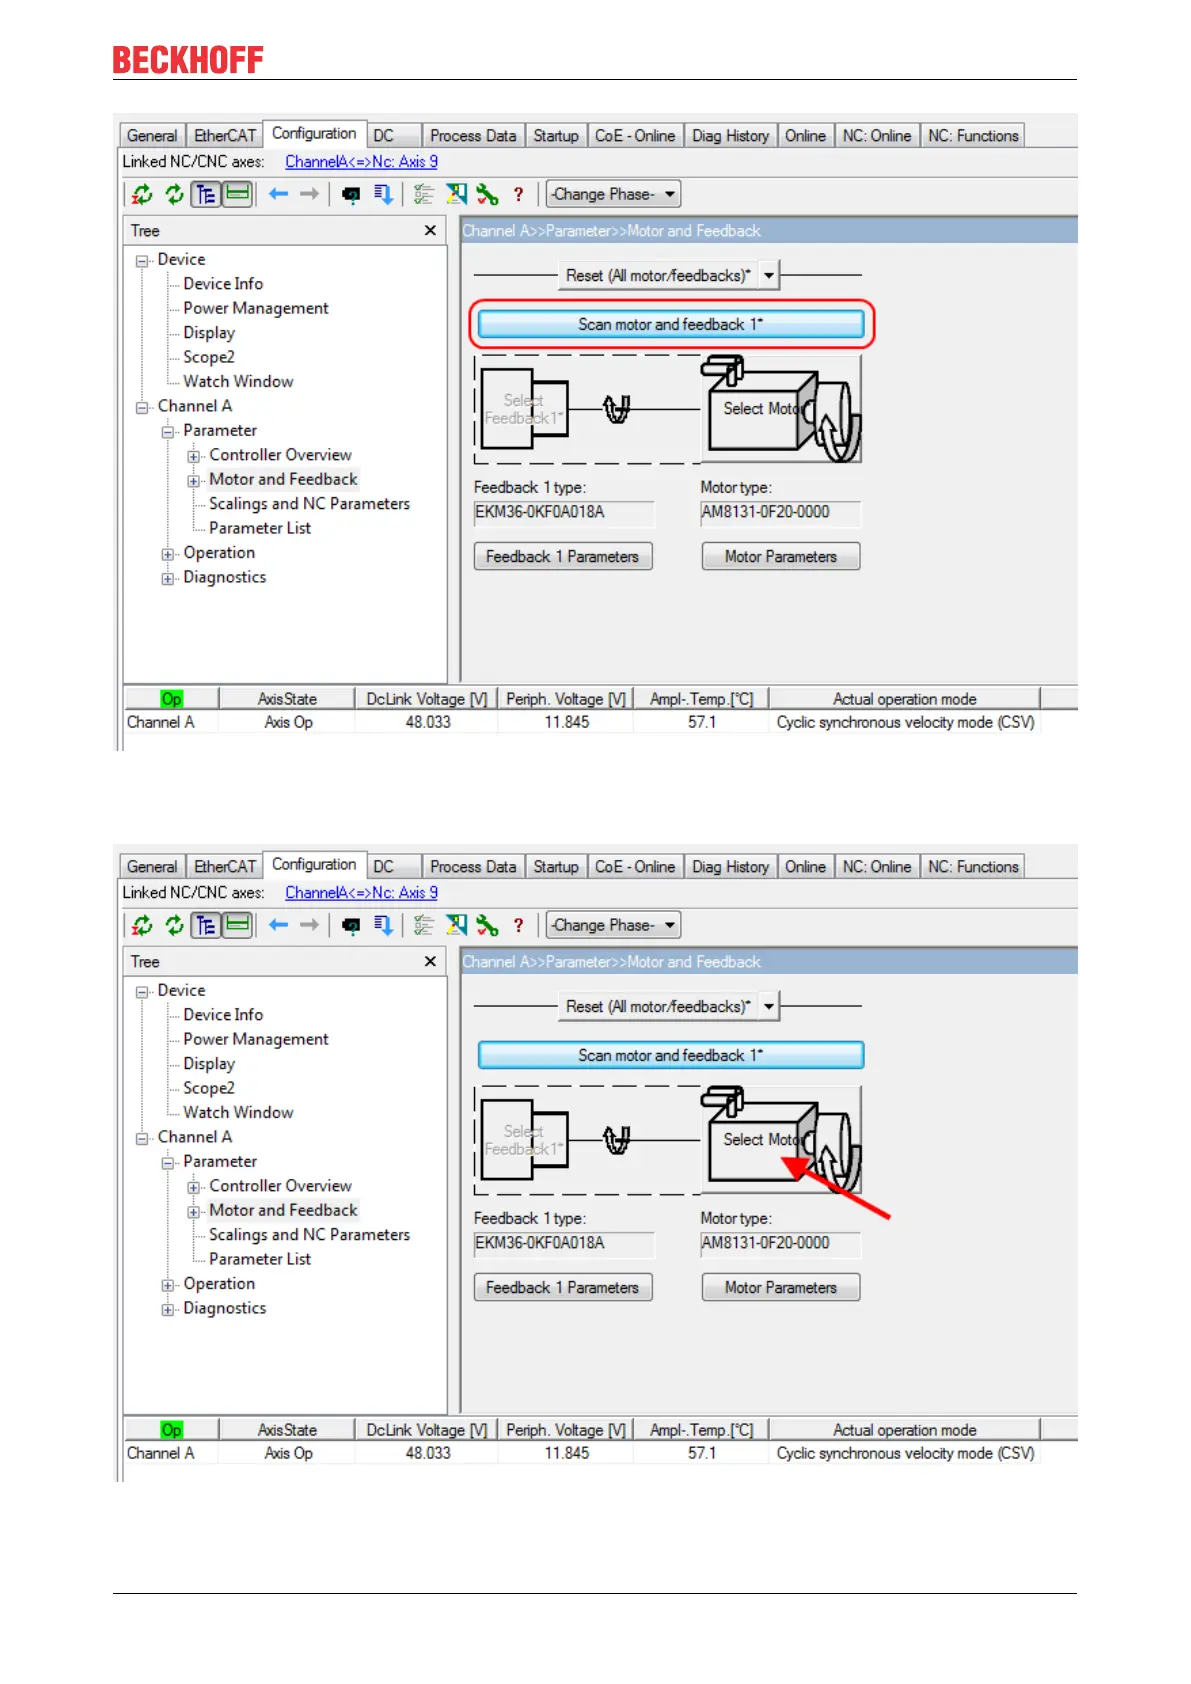
Task: Click plain green refresh icon in upper screenshot
Action: 175,194
